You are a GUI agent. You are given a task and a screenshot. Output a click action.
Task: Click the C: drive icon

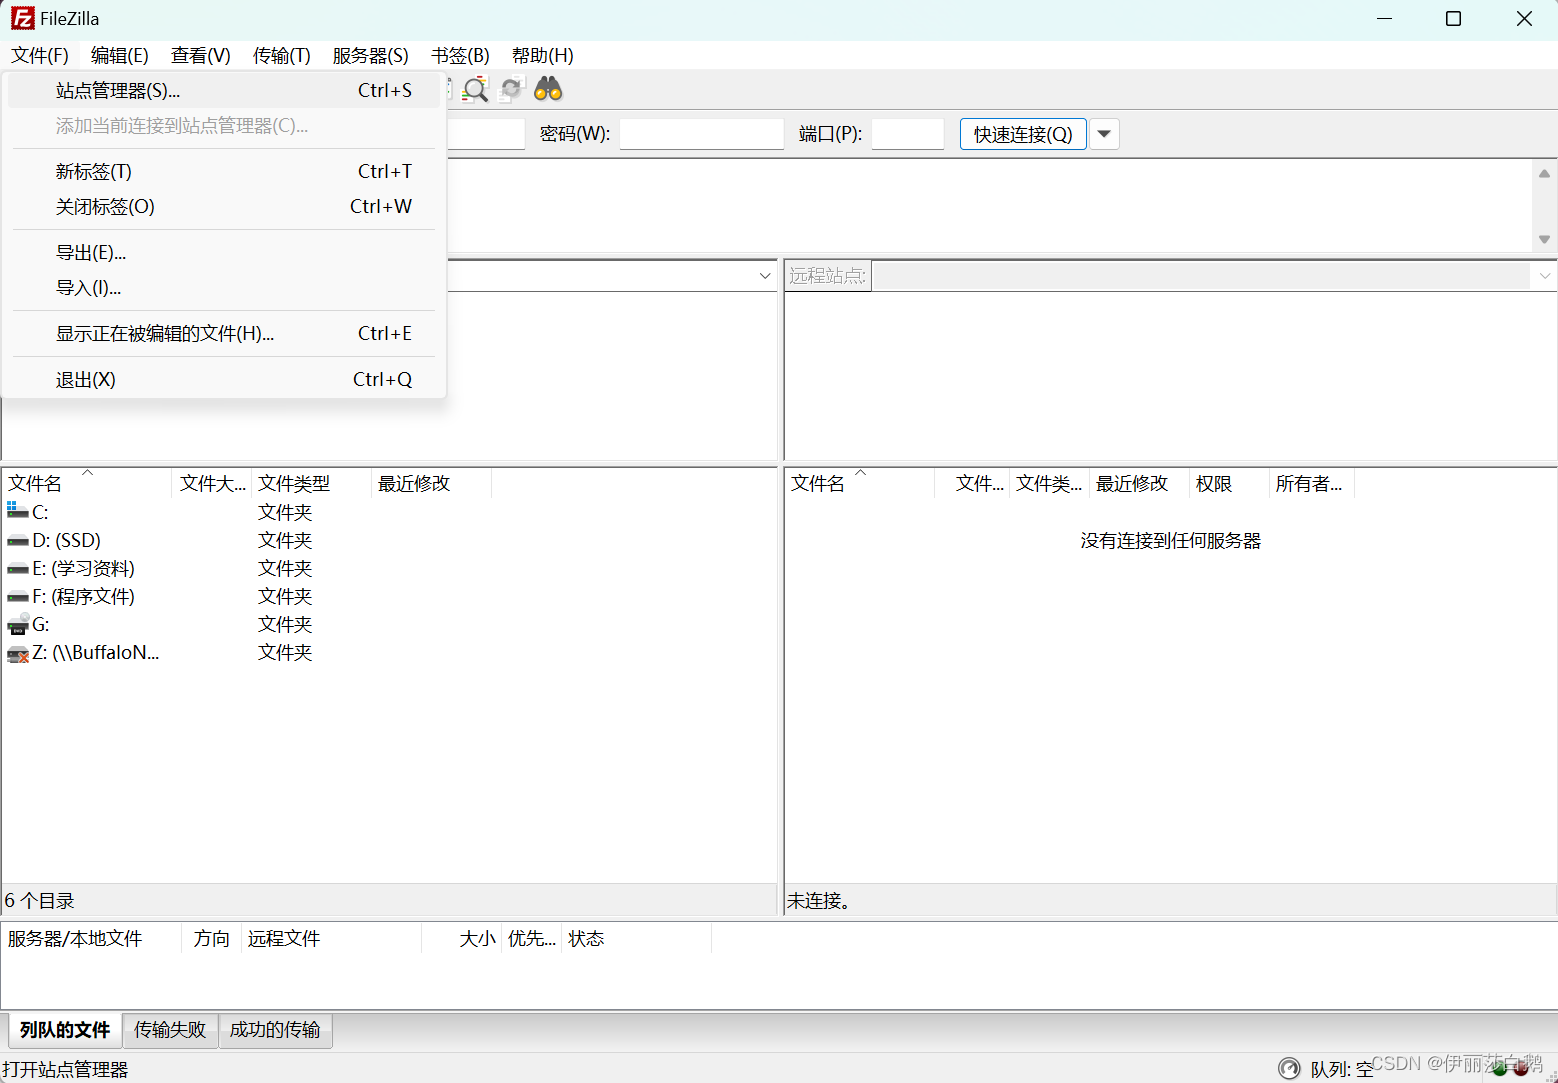[18, 511]
